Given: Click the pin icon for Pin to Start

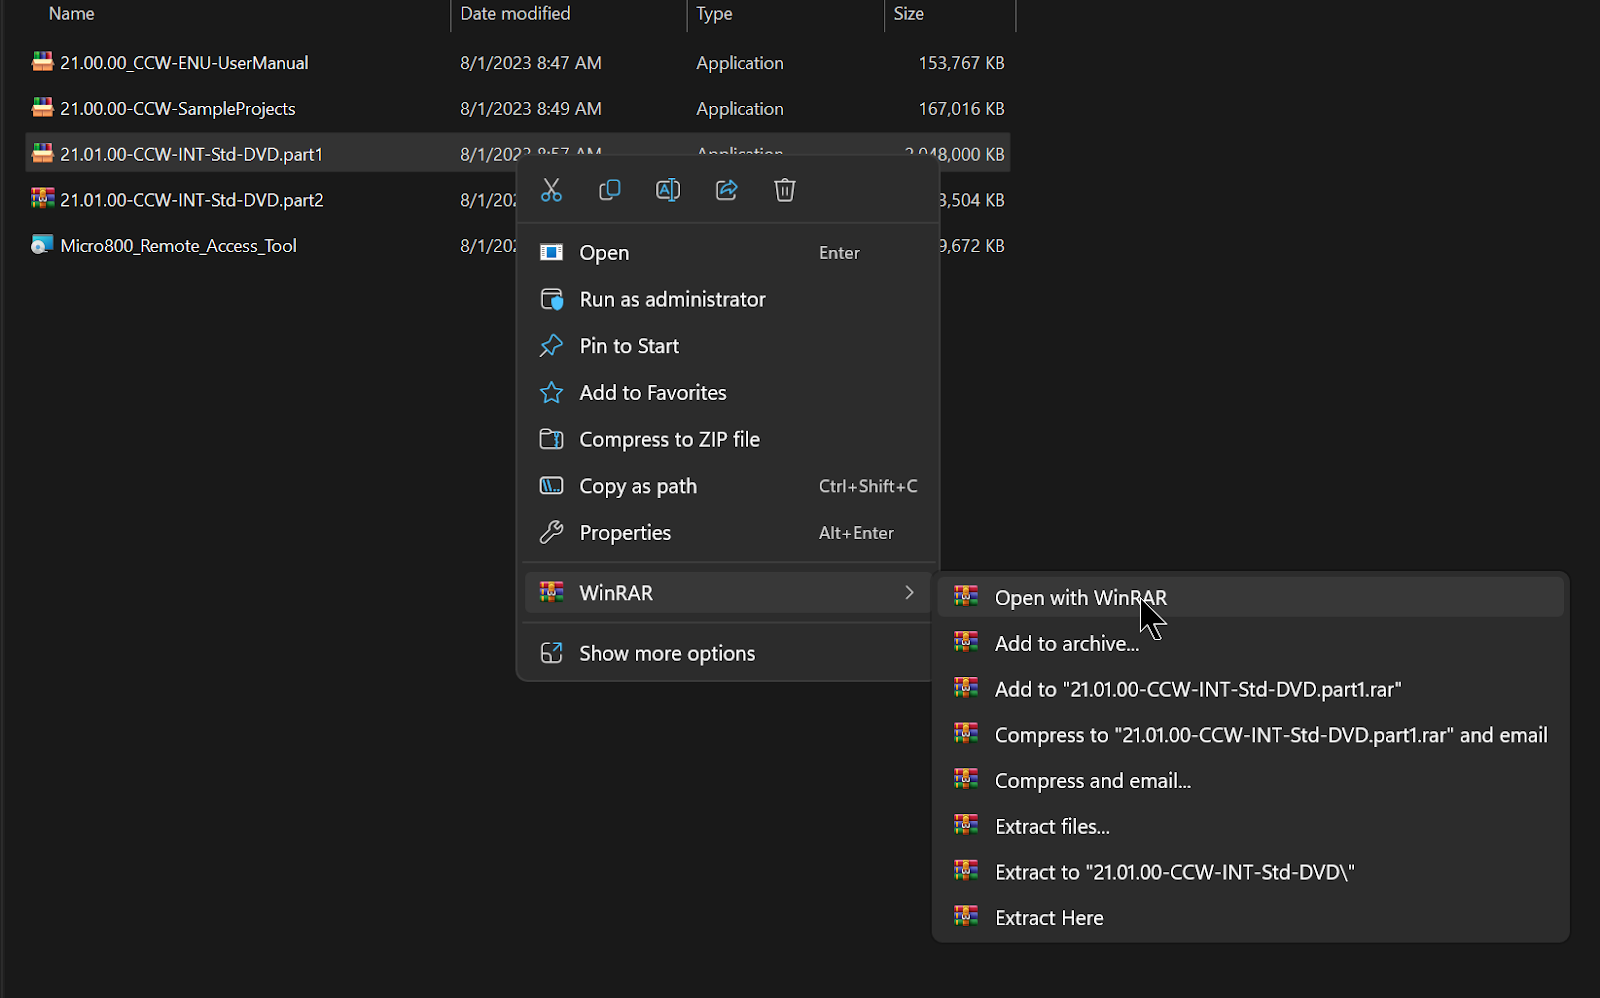Looking at the screenshot, I should tap(551, 346).
